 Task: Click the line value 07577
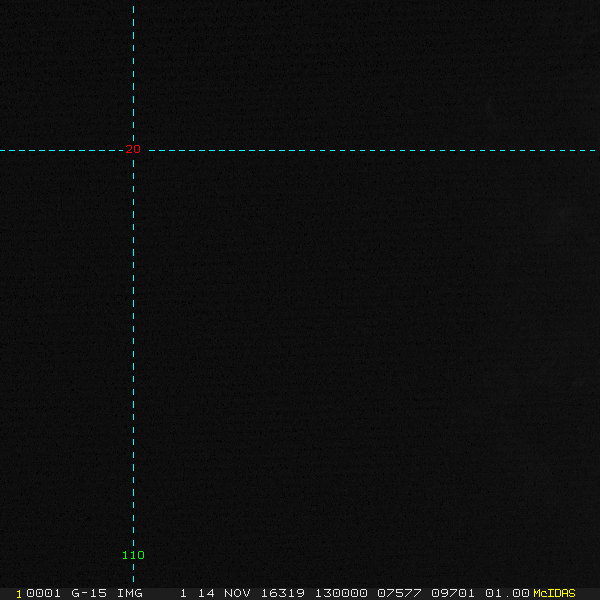coord(399,593)
